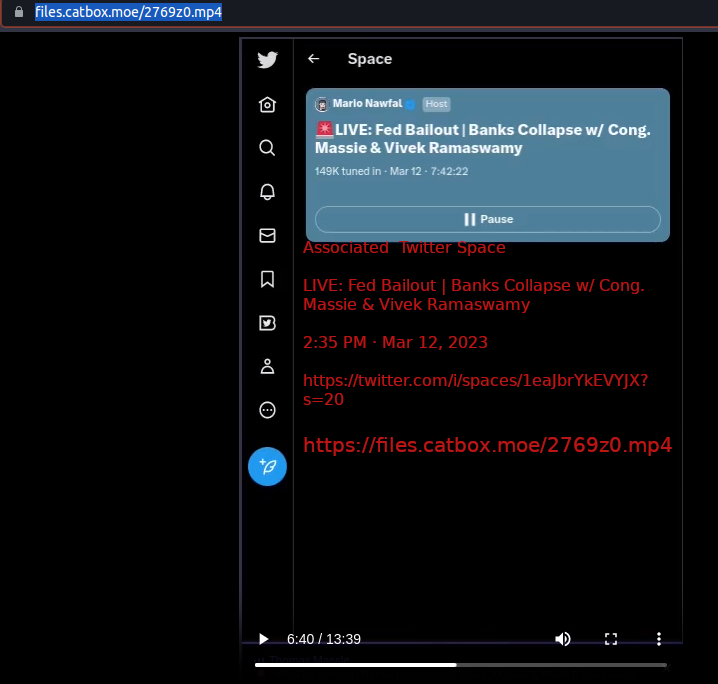Click the browser address bar URL
The image size is (718, 684).
[x=129, y=12]
